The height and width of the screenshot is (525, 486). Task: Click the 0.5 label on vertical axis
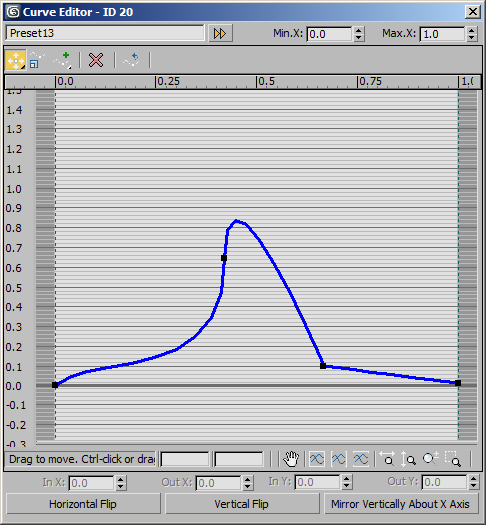coord(14,288)
